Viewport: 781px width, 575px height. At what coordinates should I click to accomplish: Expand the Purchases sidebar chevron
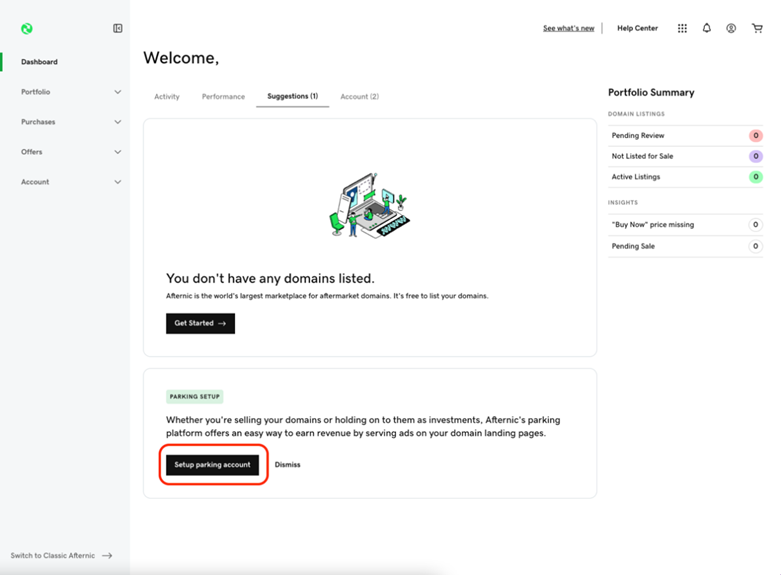coord(118,122)
